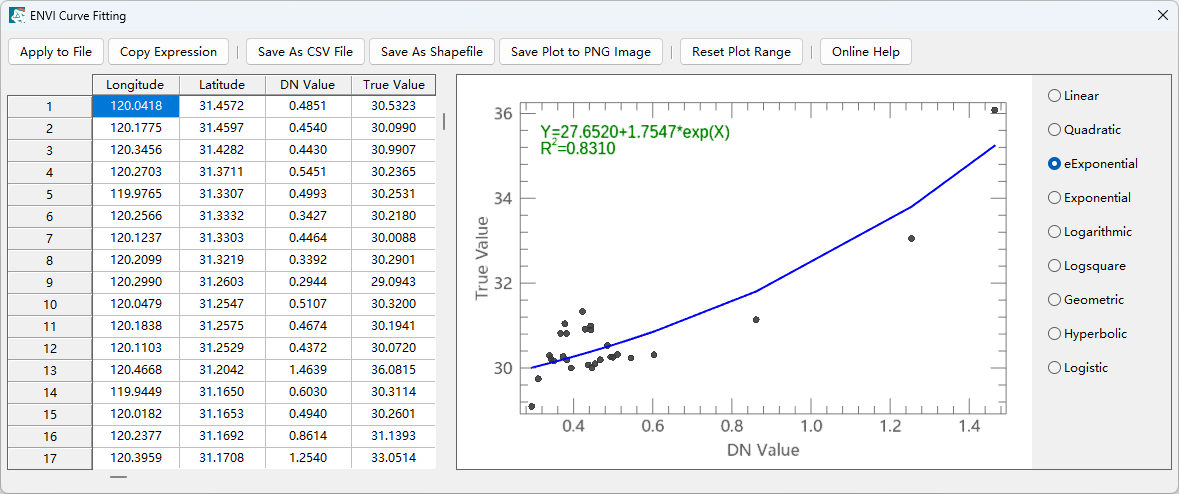
Task: Click the True Value column header
Action: pyautogui.click(x=394, y=85)
